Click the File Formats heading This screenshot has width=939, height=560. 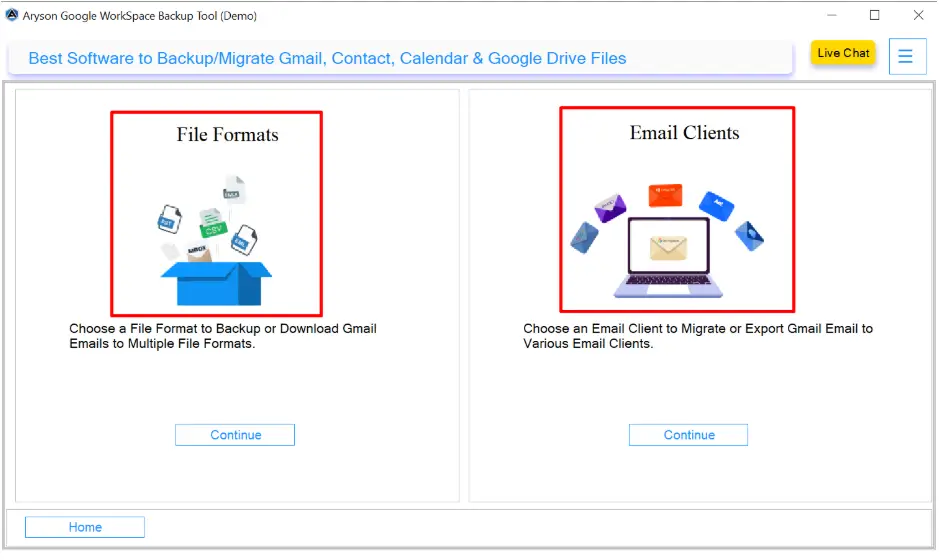[227, 135]
